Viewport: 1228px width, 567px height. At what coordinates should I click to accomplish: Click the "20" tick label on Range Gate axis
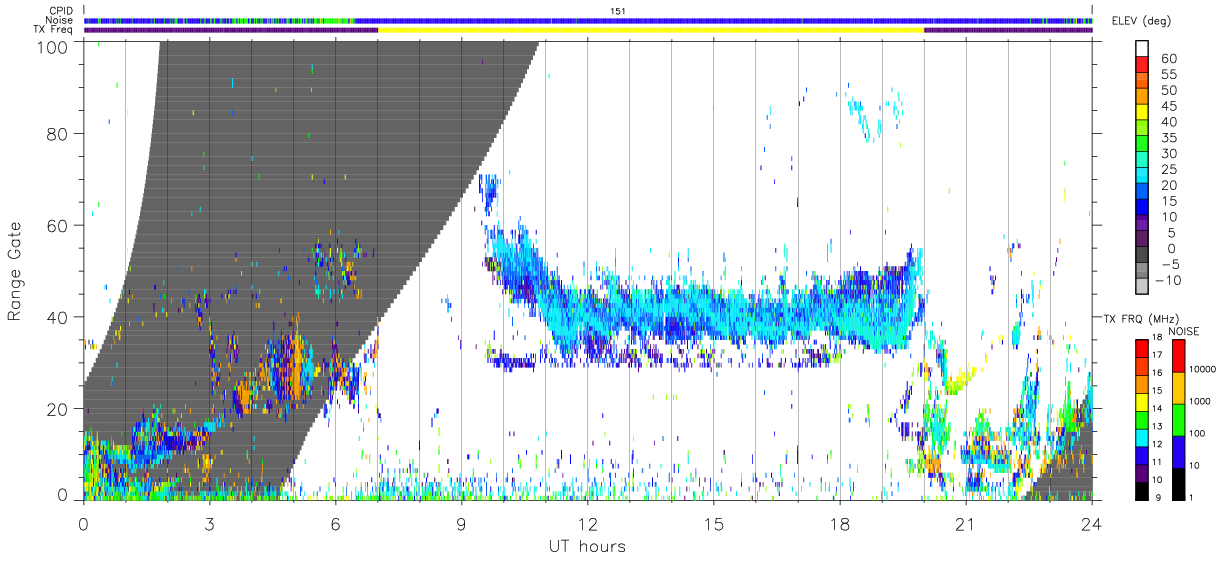coord(58,409)
